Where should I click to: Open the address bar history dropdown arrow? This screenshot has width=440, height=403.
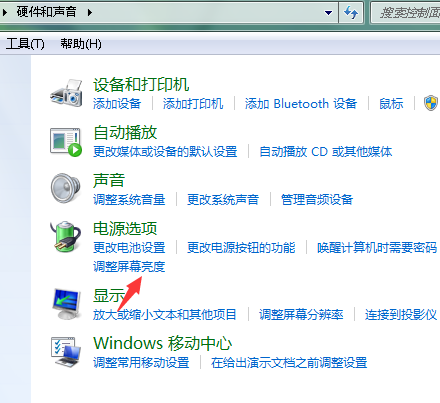[328, 13]
